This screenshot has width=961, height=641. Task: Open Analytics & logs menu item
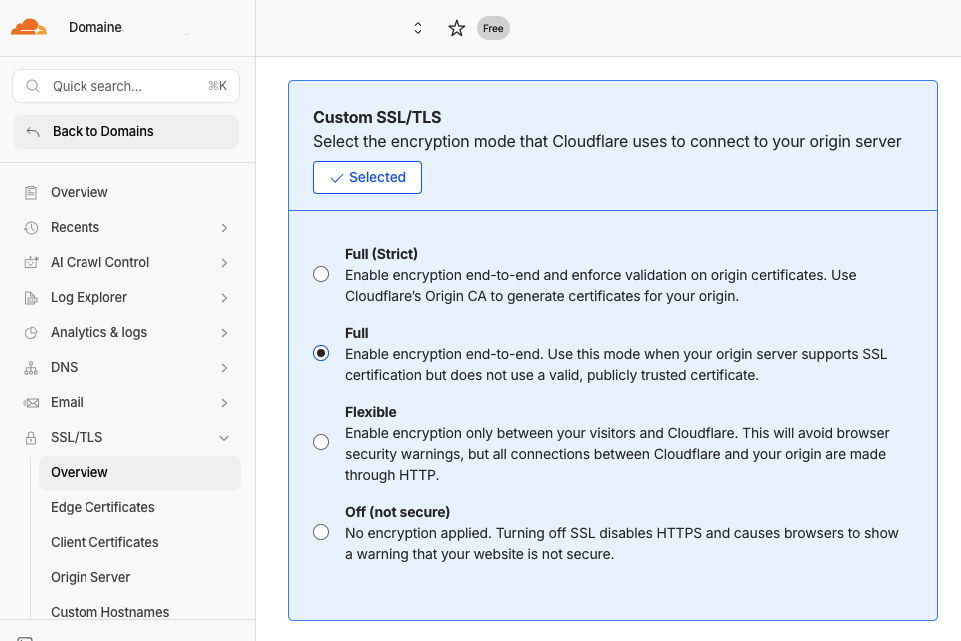click(99, 332)
